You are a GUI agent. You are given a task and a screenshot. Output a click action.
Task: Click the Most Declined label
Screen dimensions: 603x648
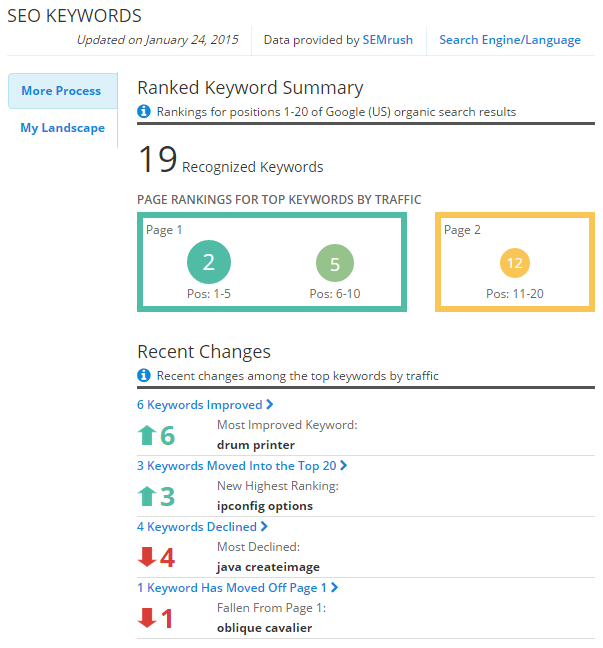point(258,547)
